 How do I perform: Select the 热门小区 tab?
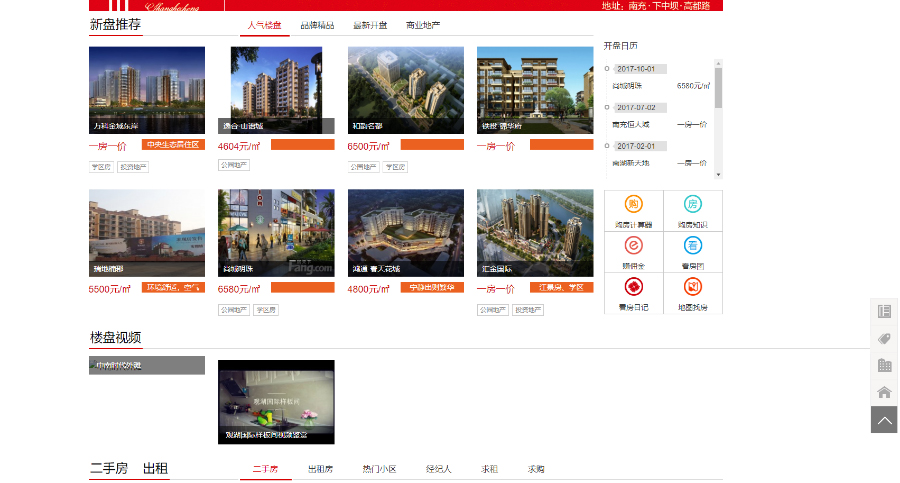point(379,469)
